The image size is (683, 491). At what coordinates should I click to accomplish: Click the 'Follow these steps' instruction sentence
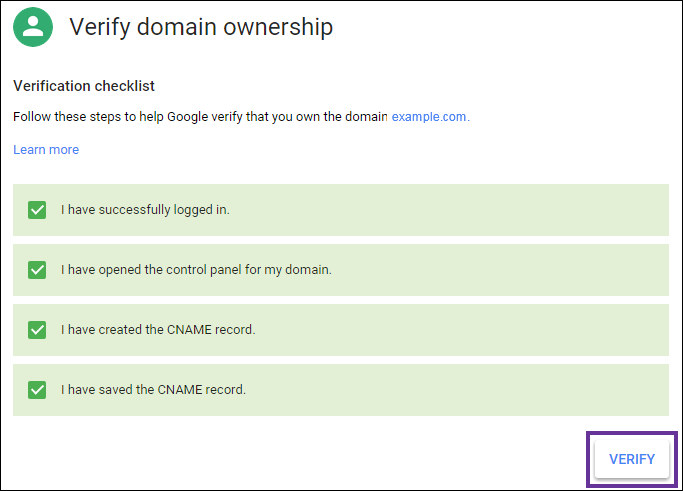pos(200,117)
